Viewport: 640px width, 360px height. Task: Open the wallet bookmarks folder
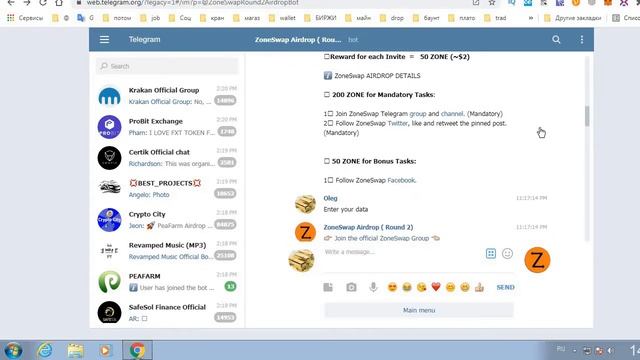pyautogui.click(x=282, y=18)
